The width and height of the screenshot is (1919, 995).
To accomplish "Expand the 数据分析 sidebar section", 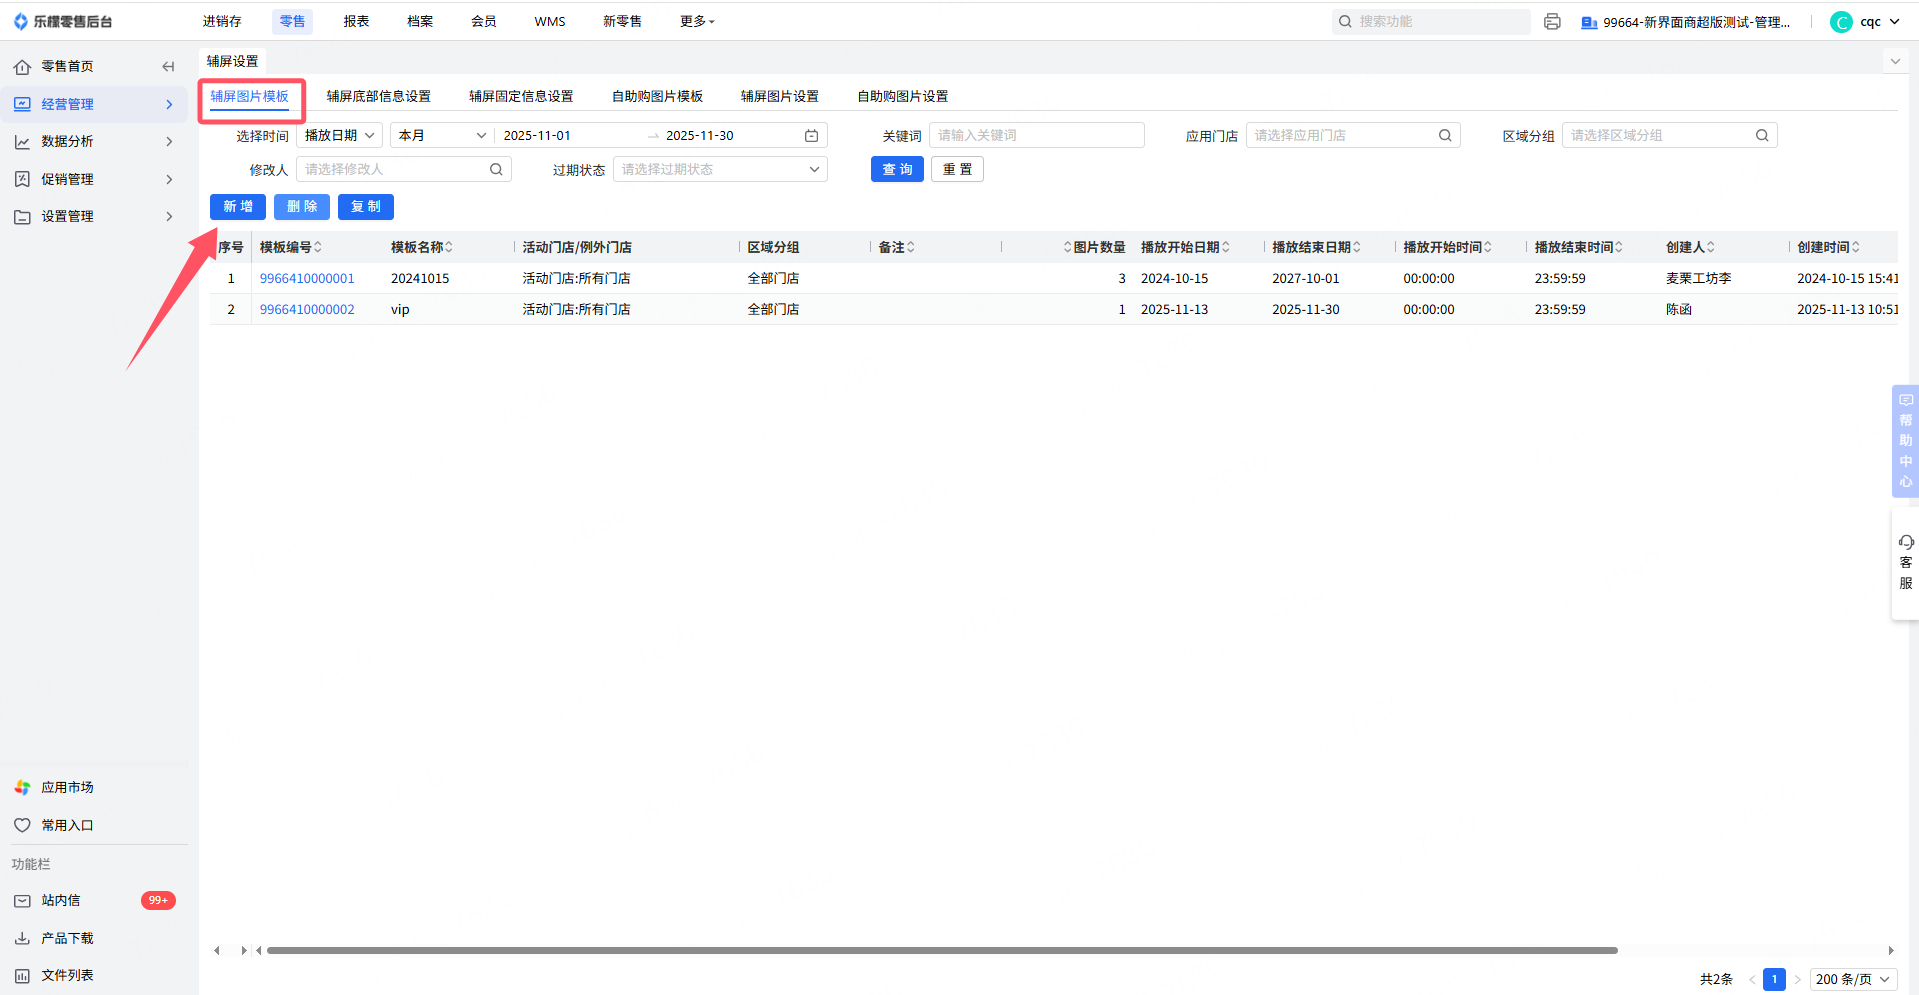I will (x=95, y=141).
